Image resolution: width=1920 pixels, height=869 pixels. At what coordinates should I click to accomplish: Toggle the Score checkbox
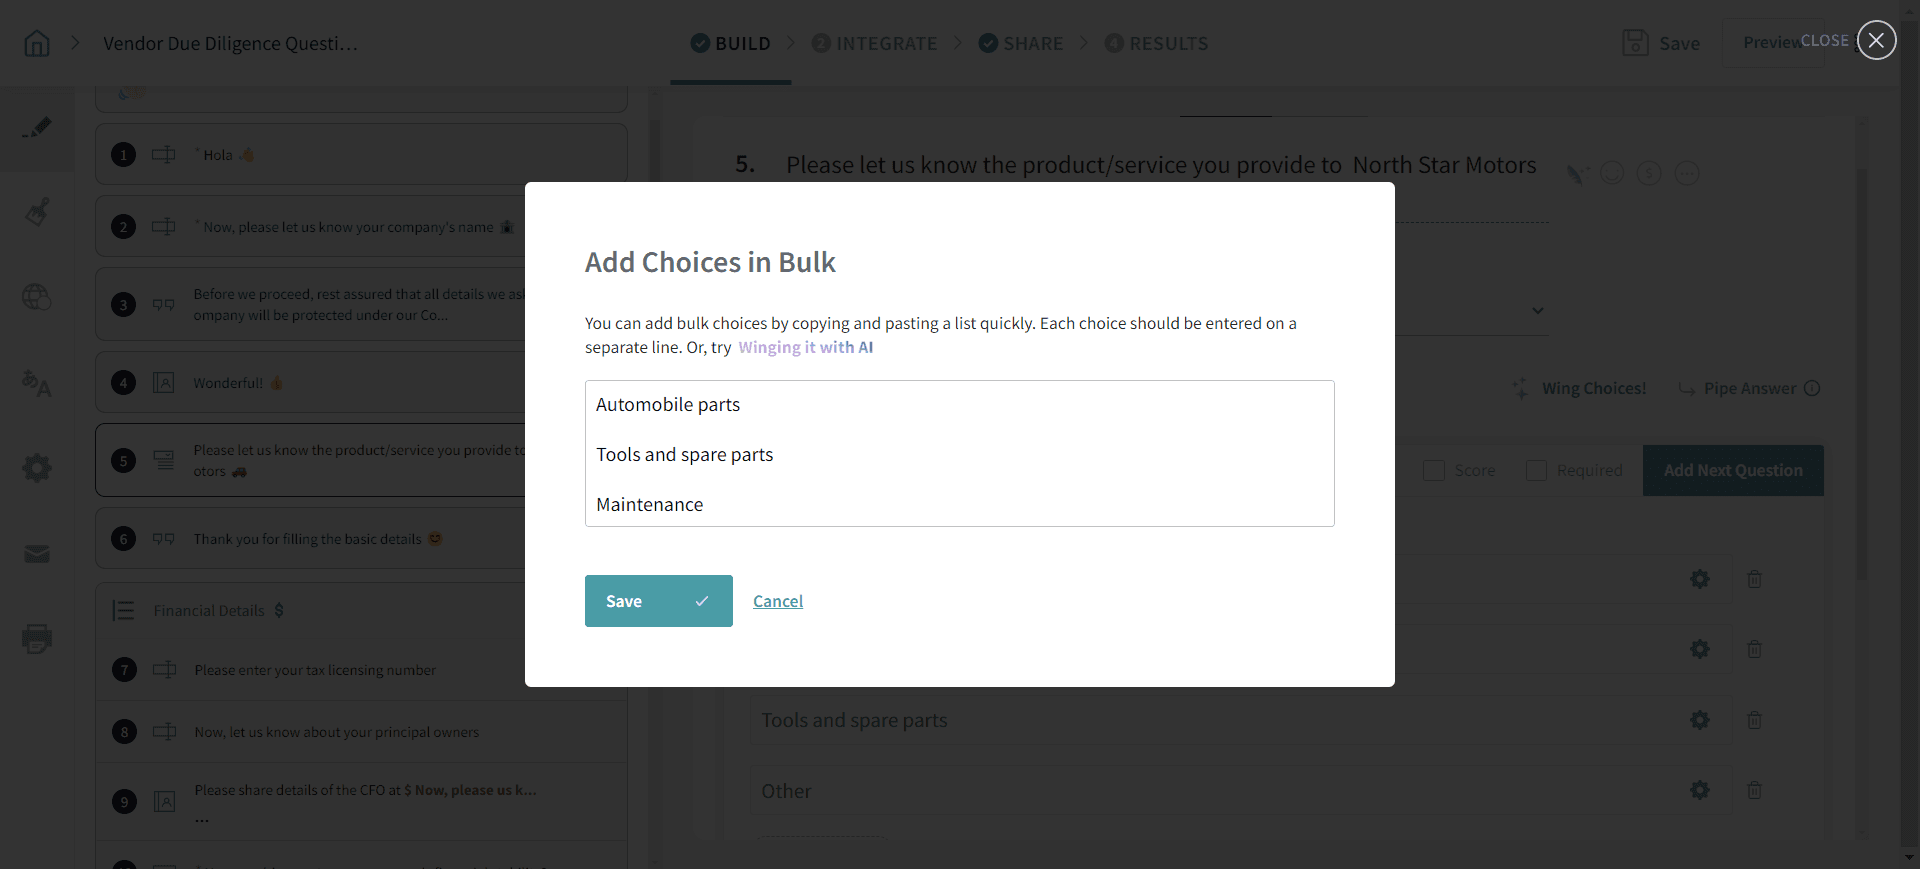tap(1434, 471)
